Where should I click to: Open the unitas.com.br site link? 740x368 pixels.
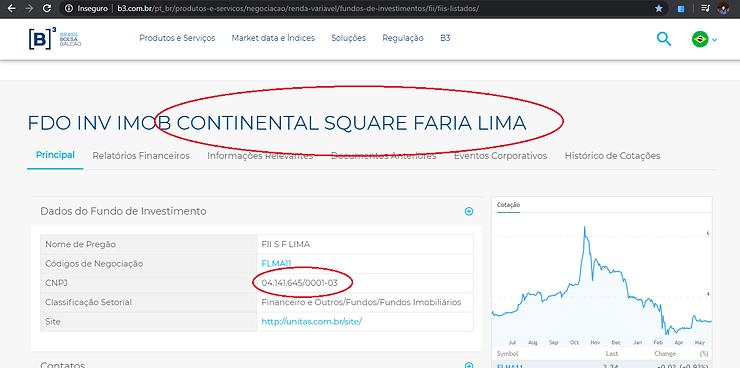(311, 322)
